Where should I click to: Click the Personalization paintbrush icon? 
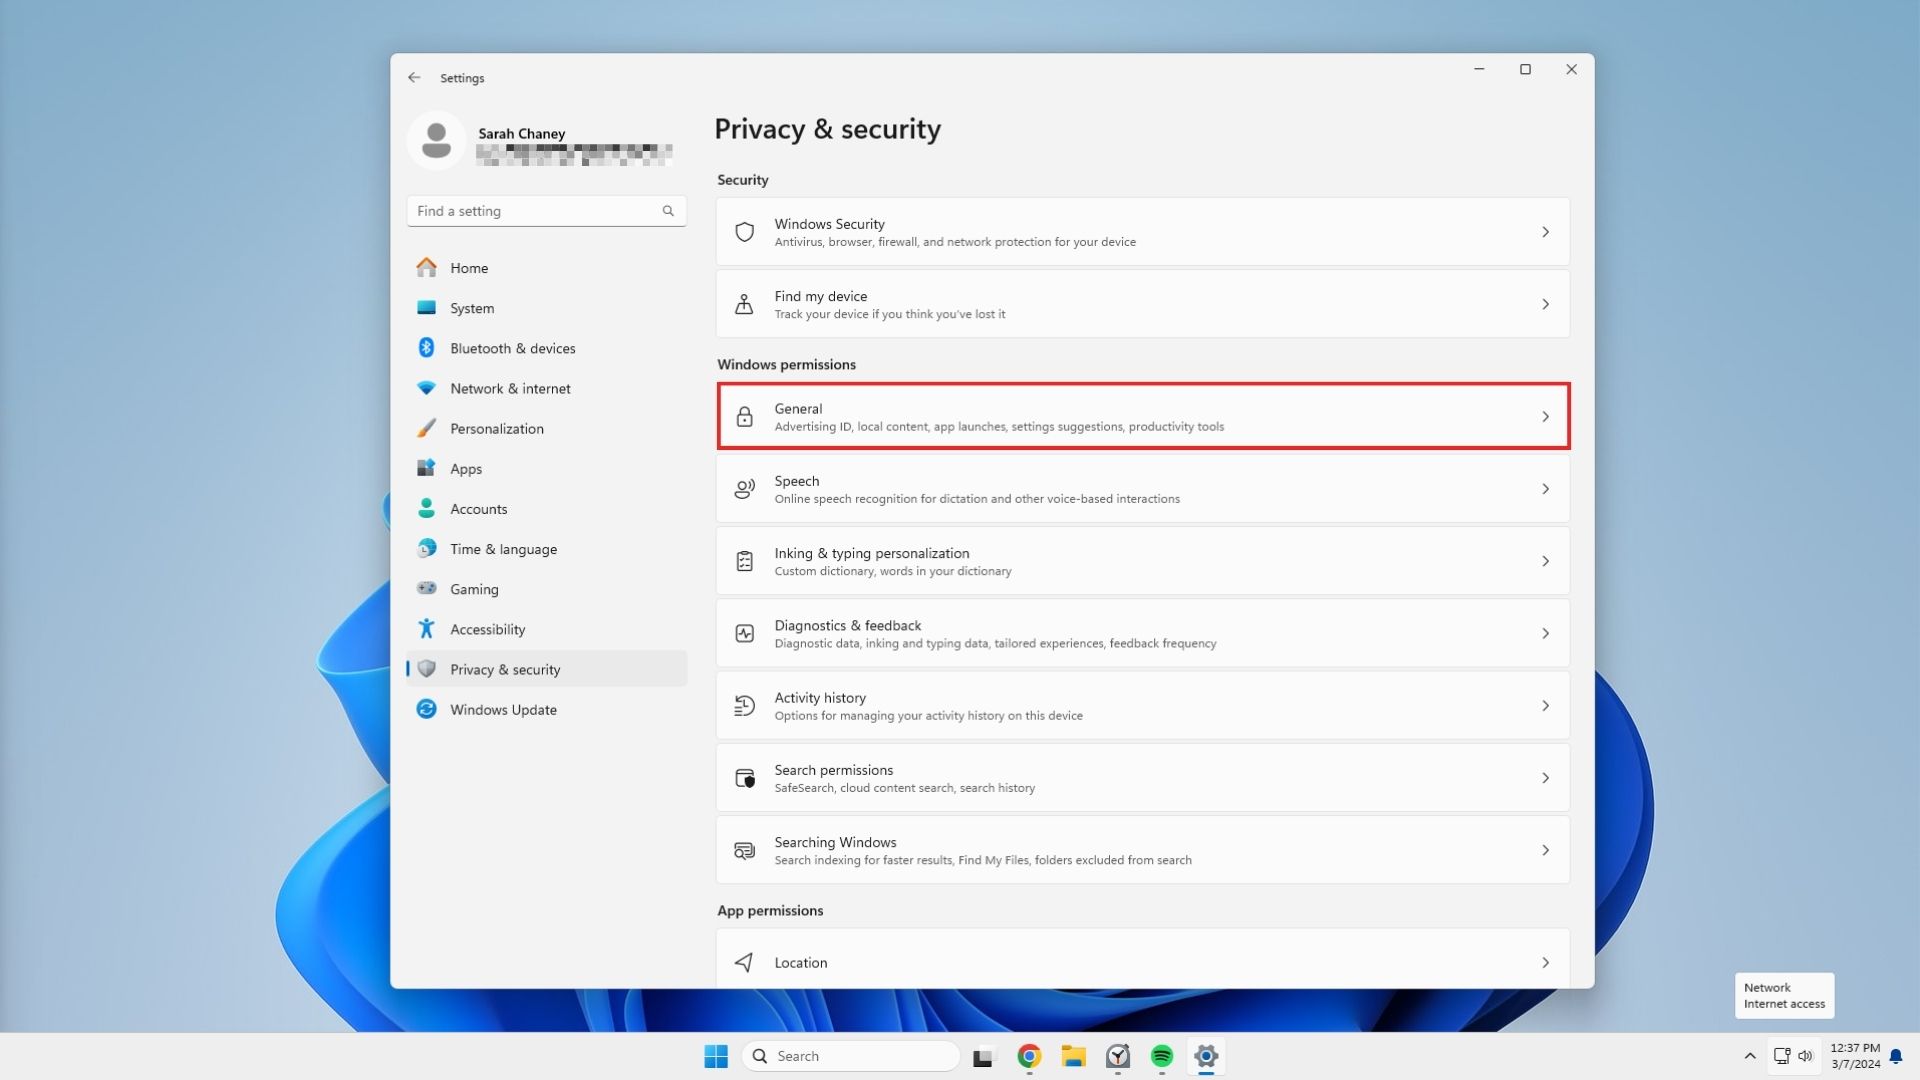click(427, 428)
